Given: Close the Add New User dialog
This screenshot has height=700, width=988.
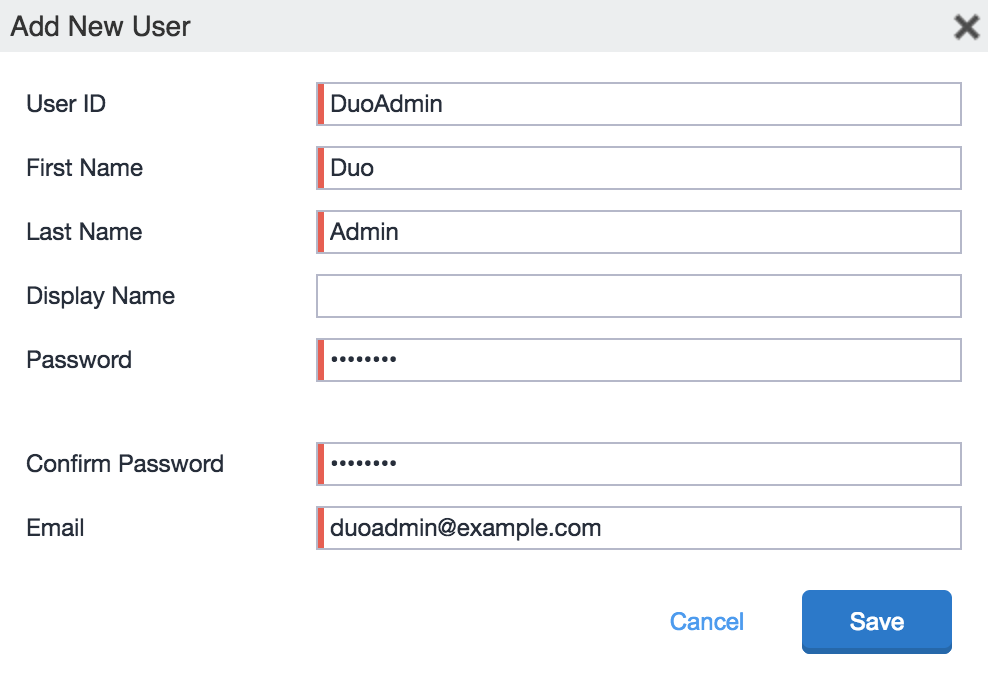Looking at the screenshot, I should click(x=966, y=26).
